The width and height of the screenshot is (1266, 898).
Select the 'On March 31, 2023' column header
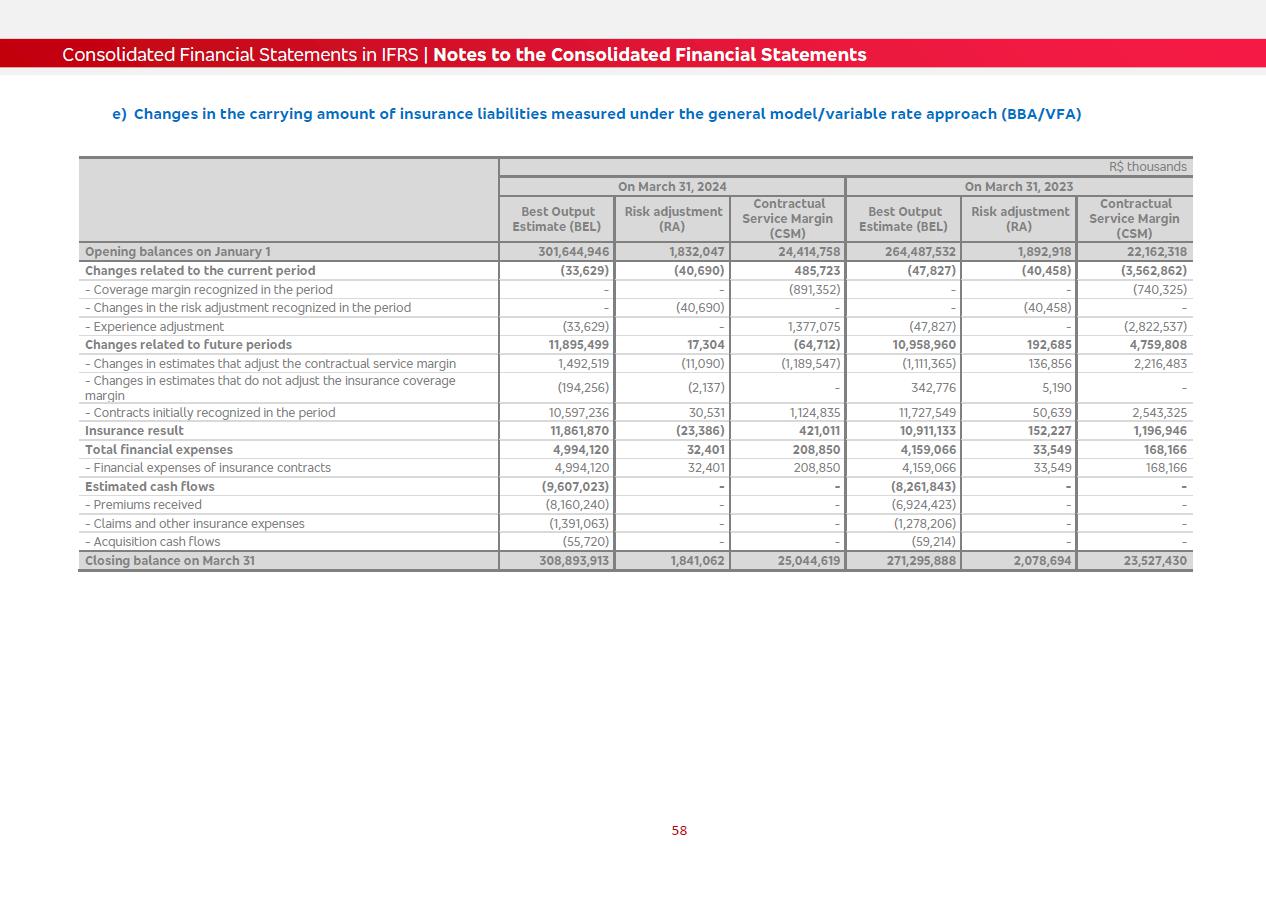click(x=1018, y=187)
